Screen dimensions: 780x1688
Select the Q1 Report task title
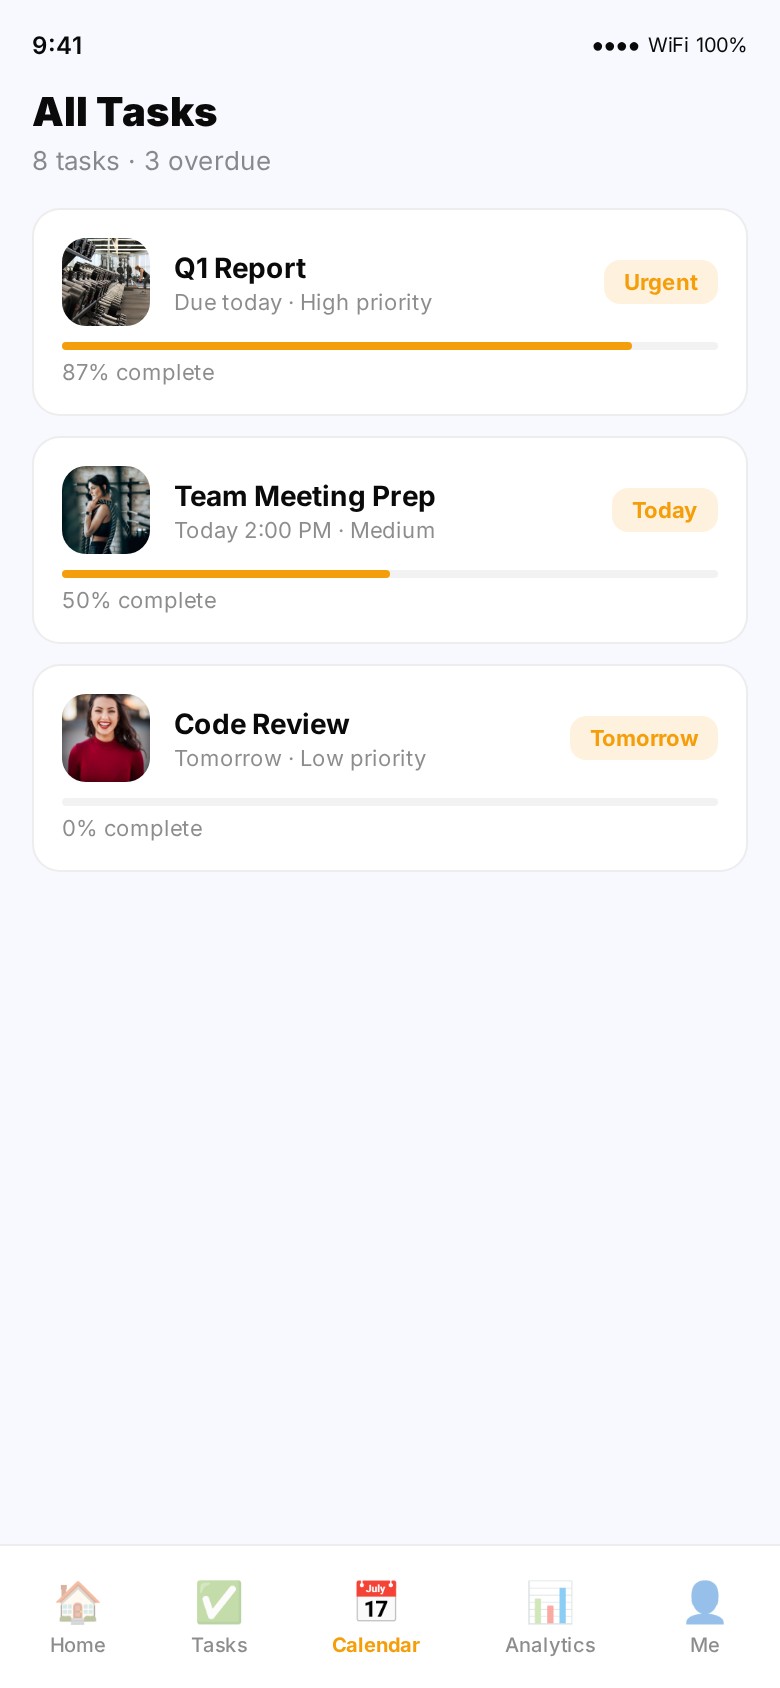[x=240, y=268]
